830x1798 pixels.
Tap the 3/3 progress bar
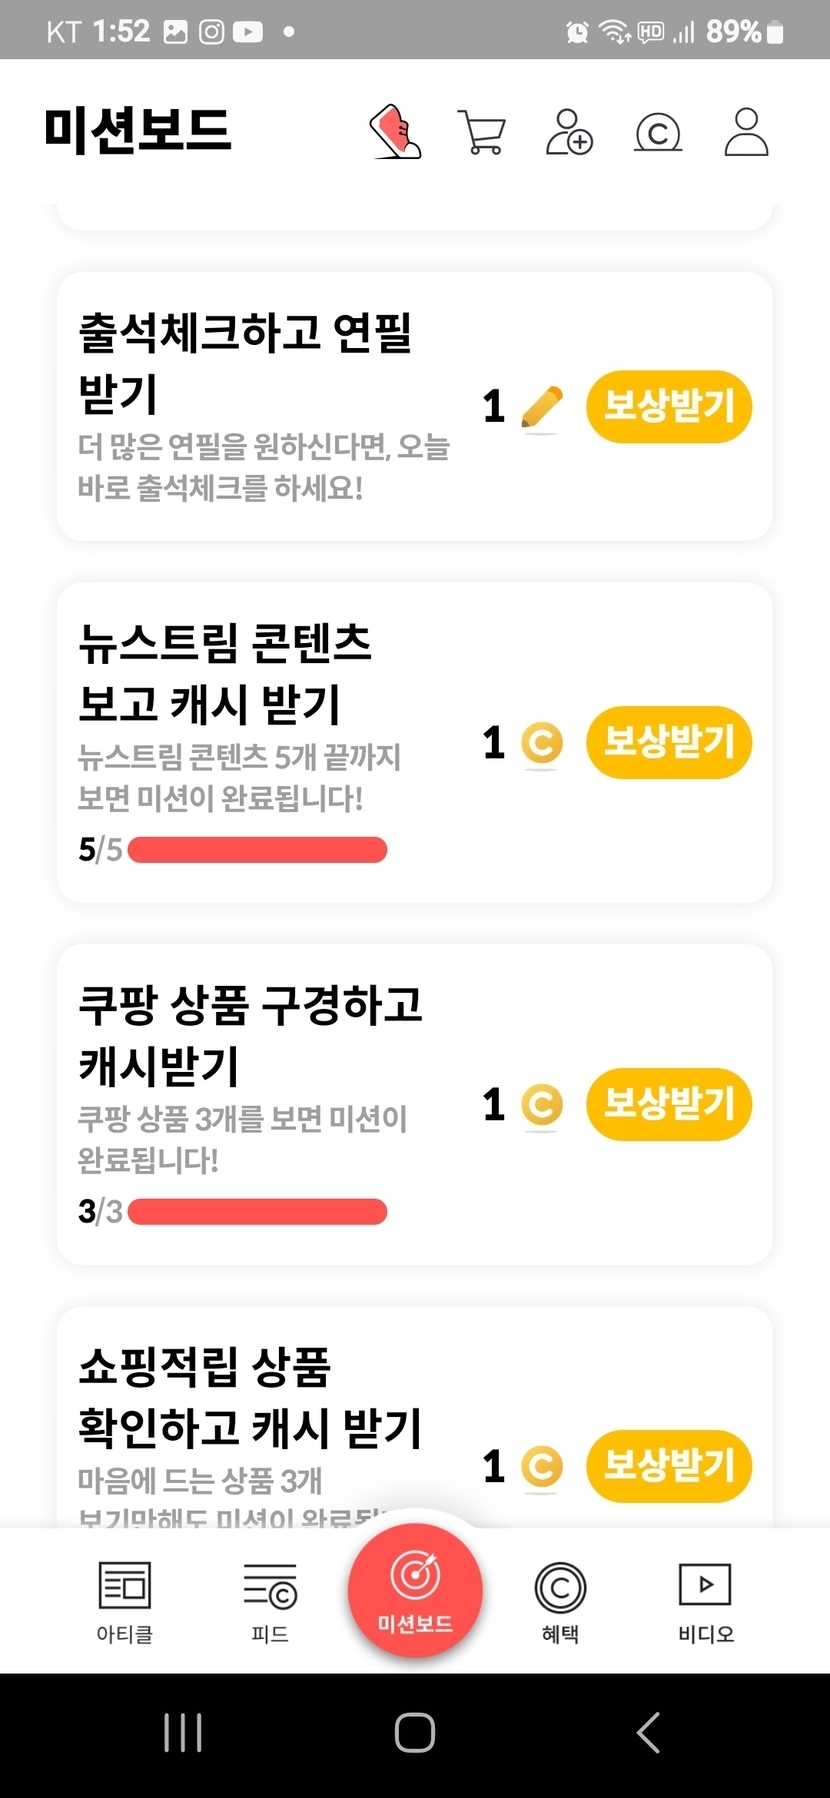pos(257,1212)
